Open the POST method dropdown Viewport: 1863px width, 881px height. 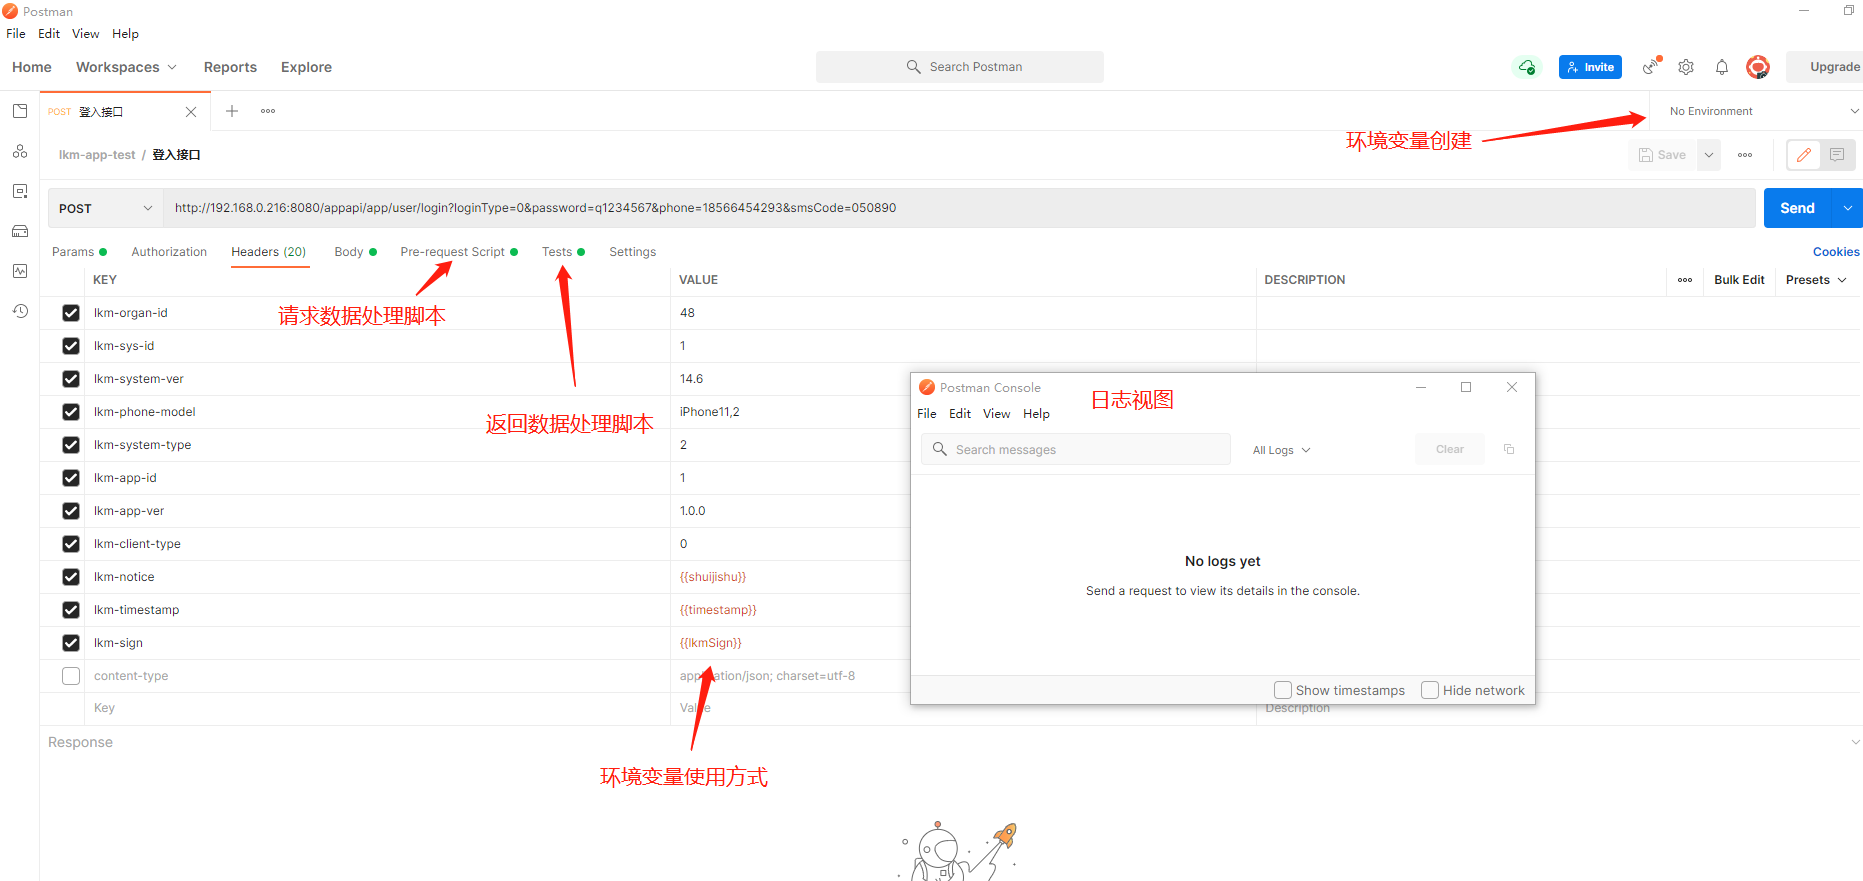pos(105,208)
